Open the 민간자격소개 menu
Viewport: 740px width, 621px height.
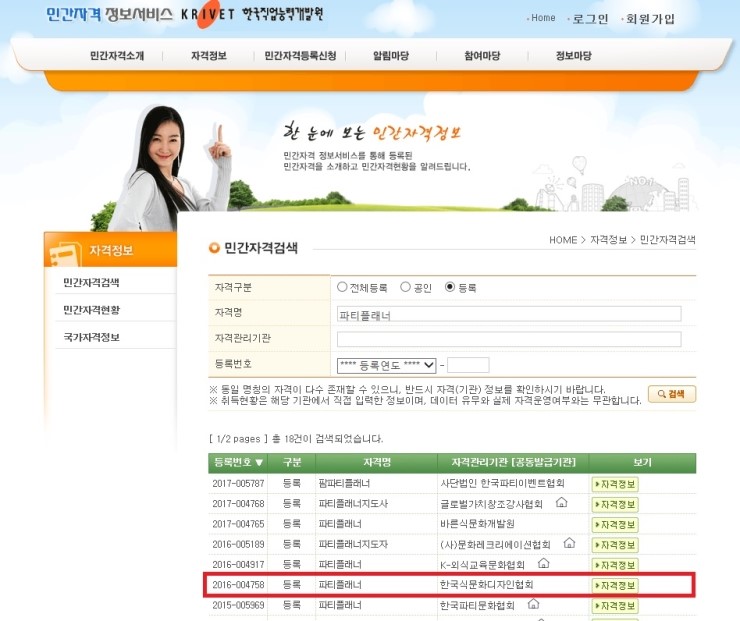coord(117,56)
